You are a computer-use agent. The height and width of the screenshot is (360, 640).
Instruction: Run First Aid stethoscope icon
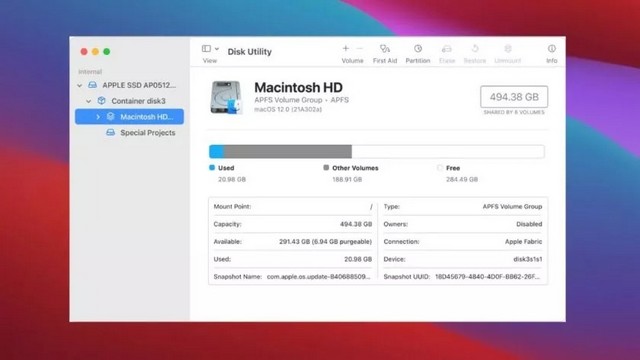click(x=384, y=49)
